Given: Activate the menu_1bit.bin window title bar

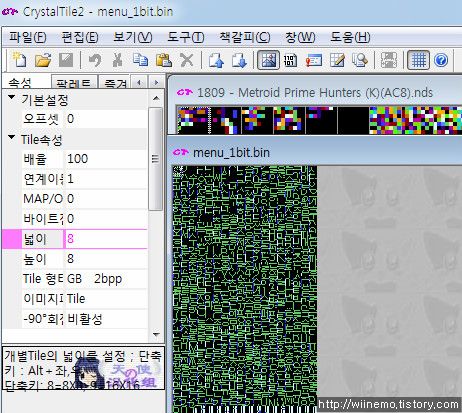Looking at the screenshot, I should coord(317,152).
